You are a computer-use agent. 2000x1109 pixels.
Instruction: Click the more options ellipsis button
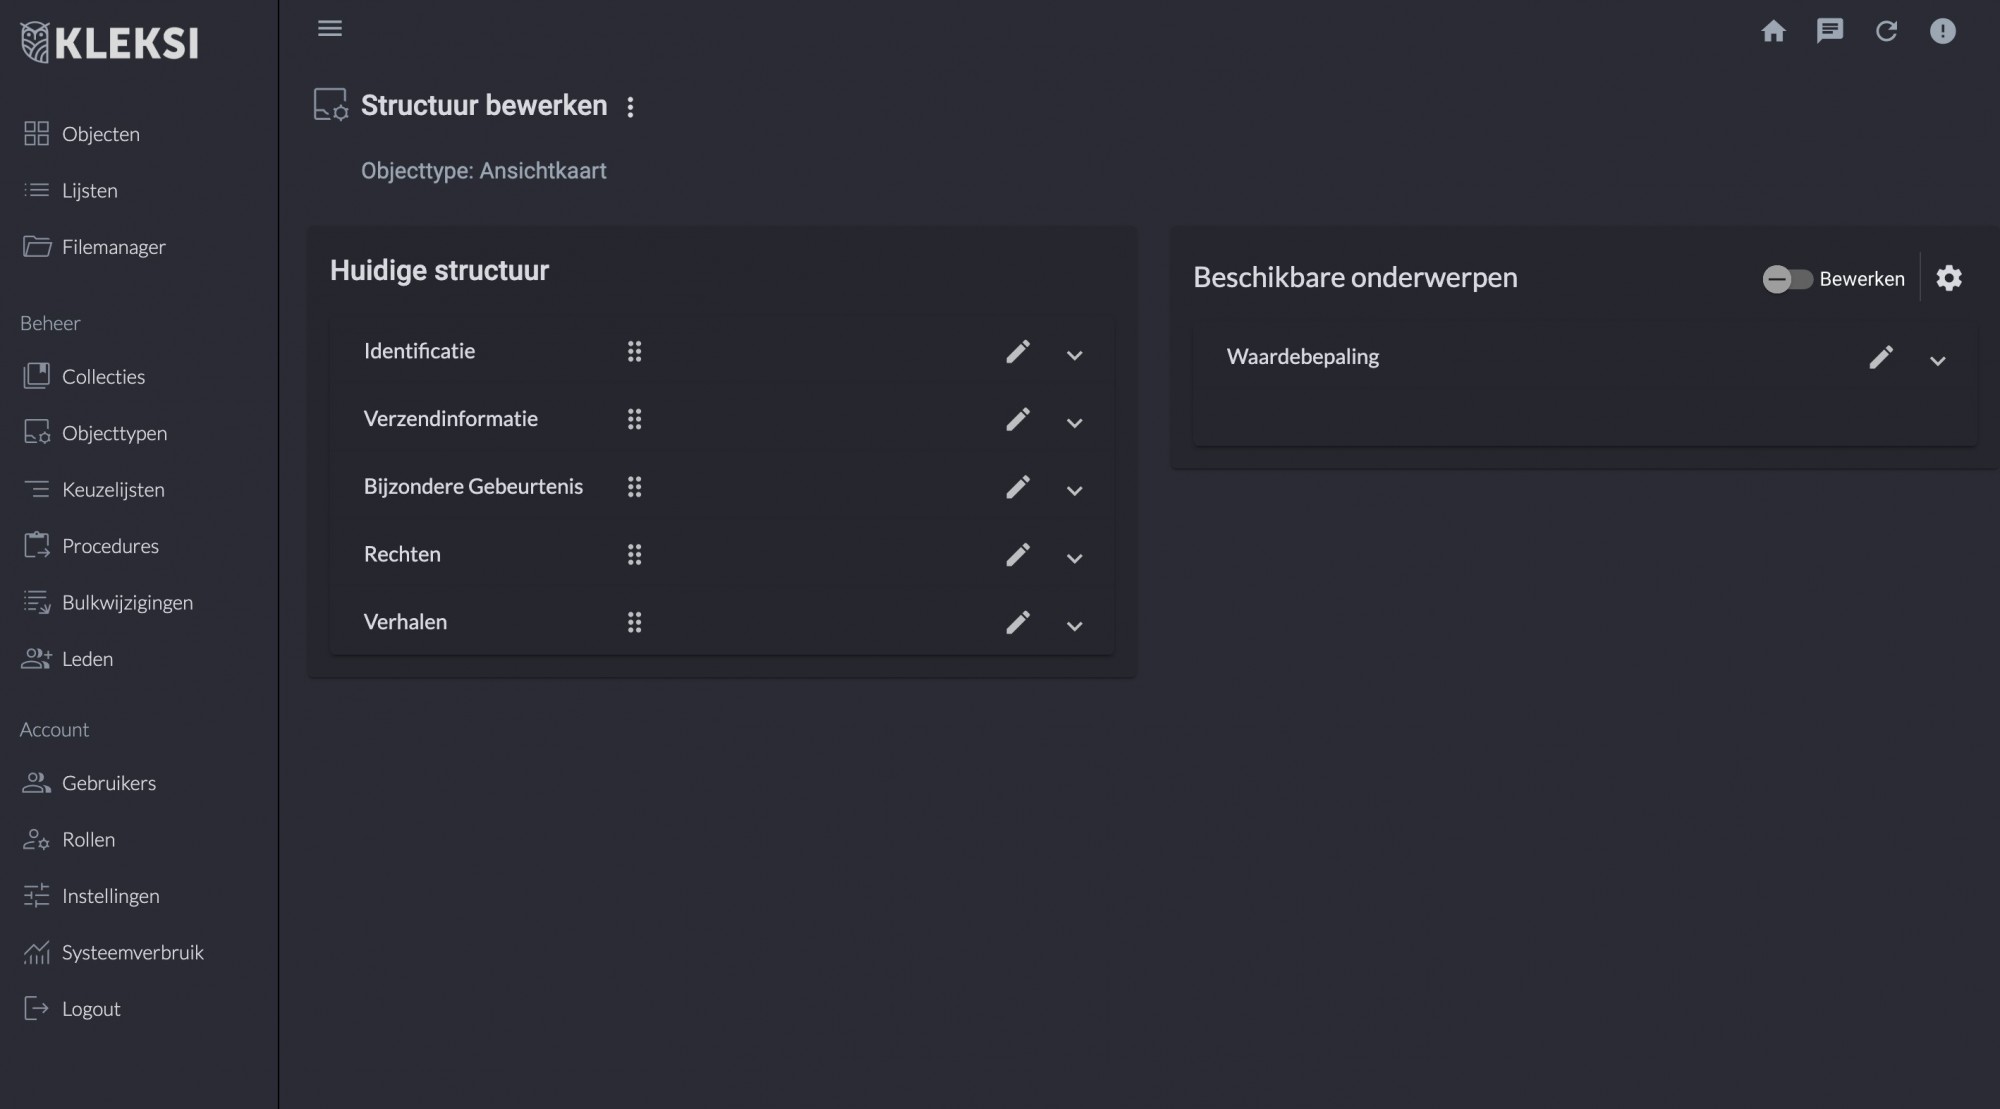[x=629, y=107]
